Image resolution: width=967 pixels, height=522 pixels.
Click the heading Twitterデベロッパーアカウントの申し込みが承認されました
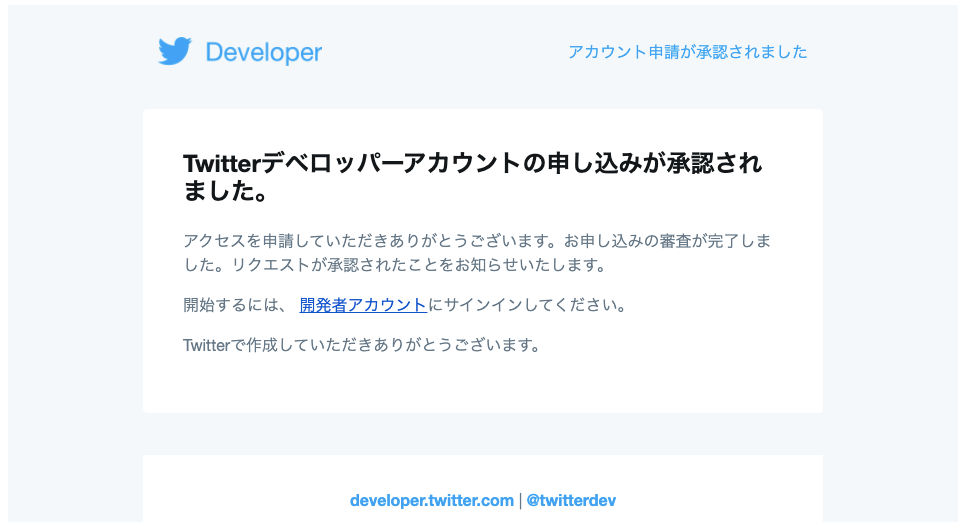point(472,177)
